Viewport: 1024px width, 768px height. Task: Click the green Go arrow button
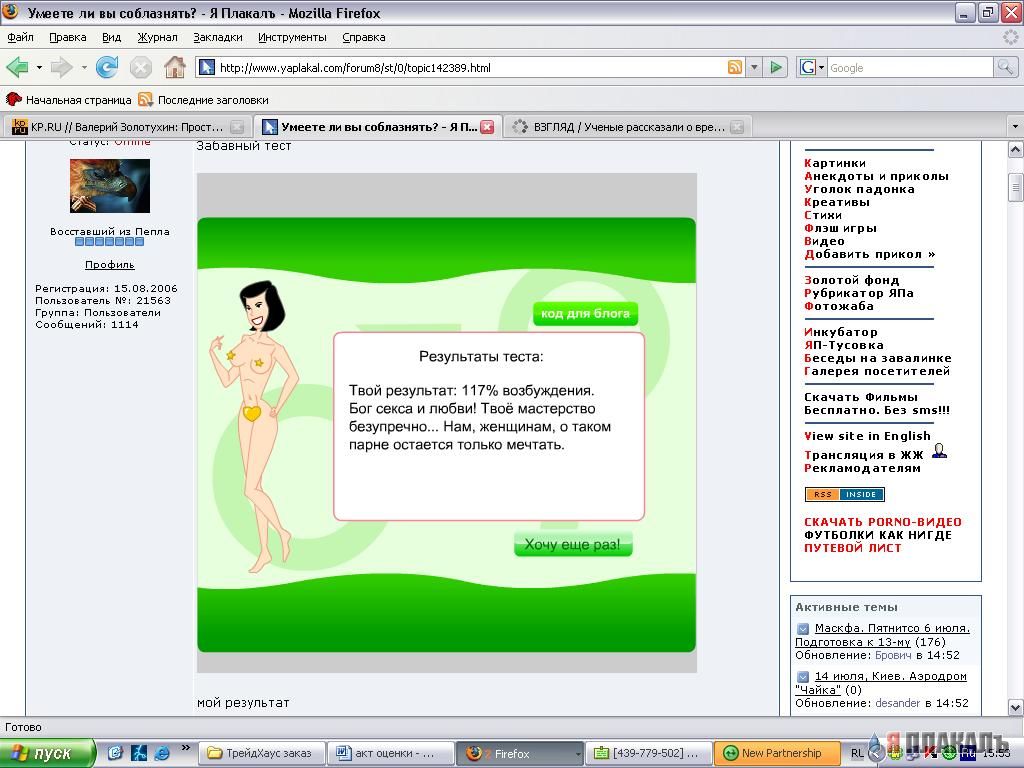[776, 67]
